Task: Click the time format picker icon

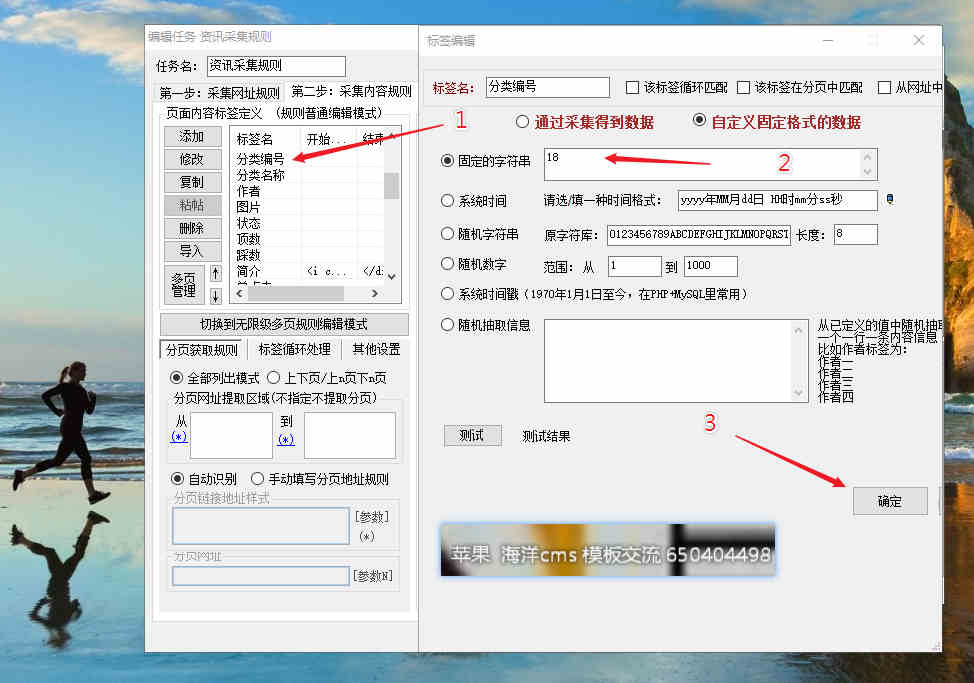Action: [890, 200]
